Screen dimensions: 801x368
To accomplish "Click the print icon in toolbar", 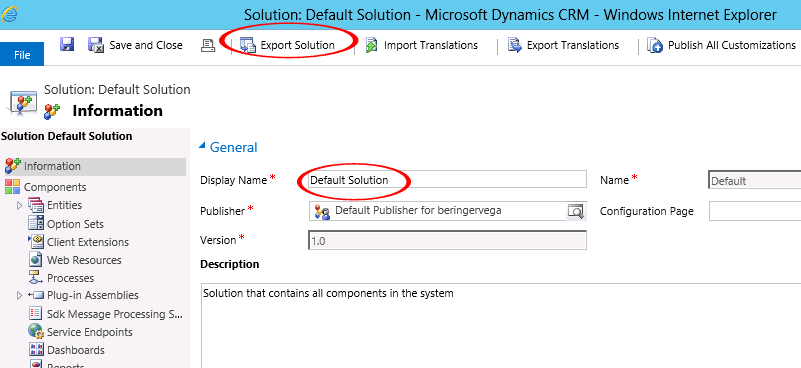I will coord(207,45).
